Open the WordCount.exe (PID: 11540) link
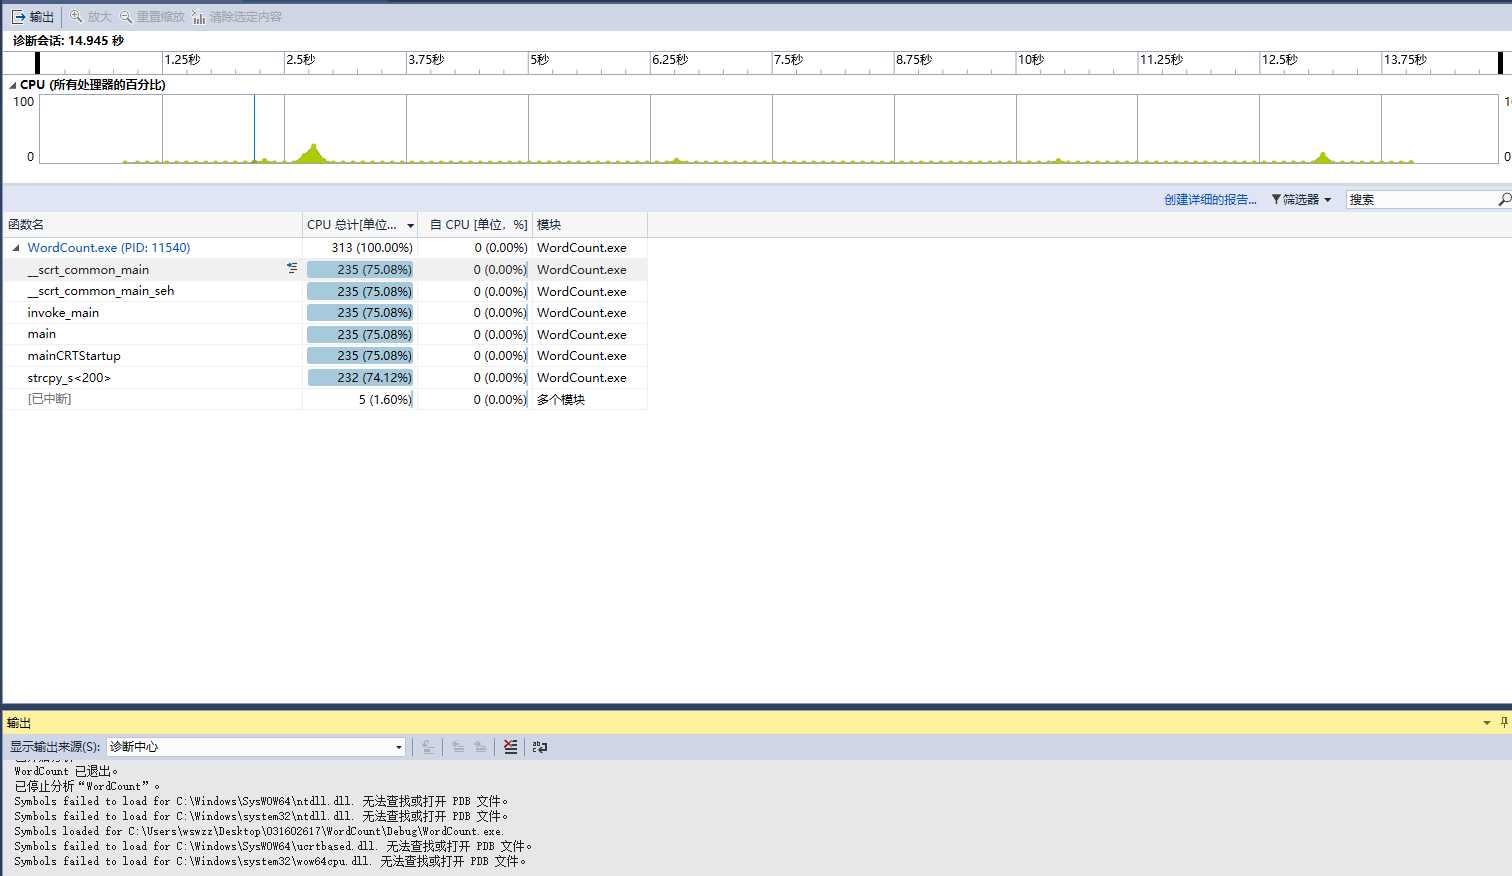 coord(109,248)
